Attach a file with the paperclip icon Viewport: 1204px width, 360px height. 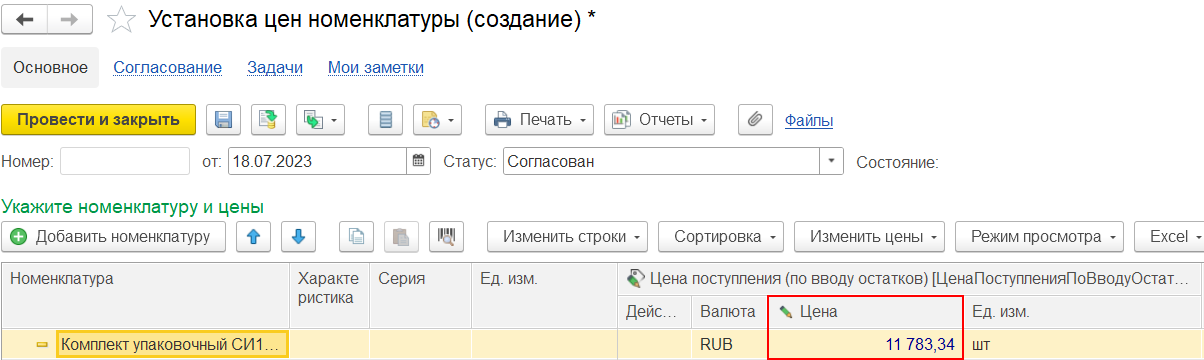[755, 120]
